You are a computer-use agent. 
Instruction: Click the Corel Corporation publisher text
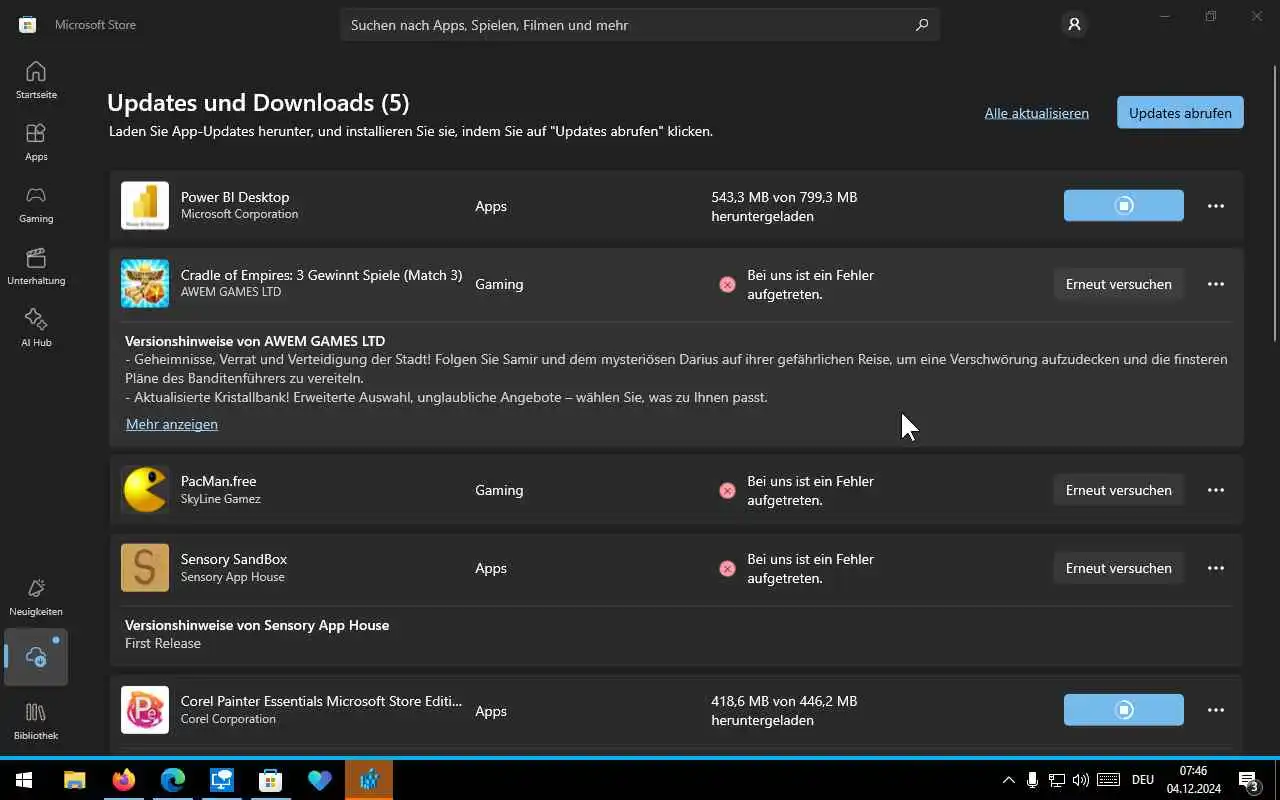(228, 719)
